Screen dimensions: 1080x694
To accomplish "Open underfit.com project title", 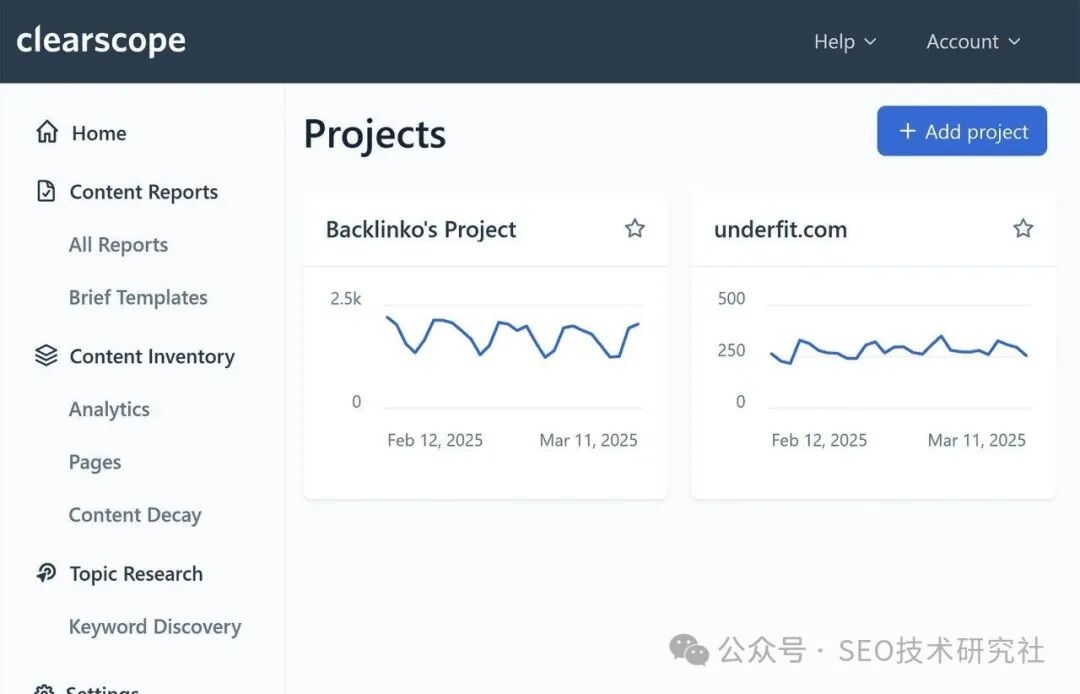I will [780, 229].
